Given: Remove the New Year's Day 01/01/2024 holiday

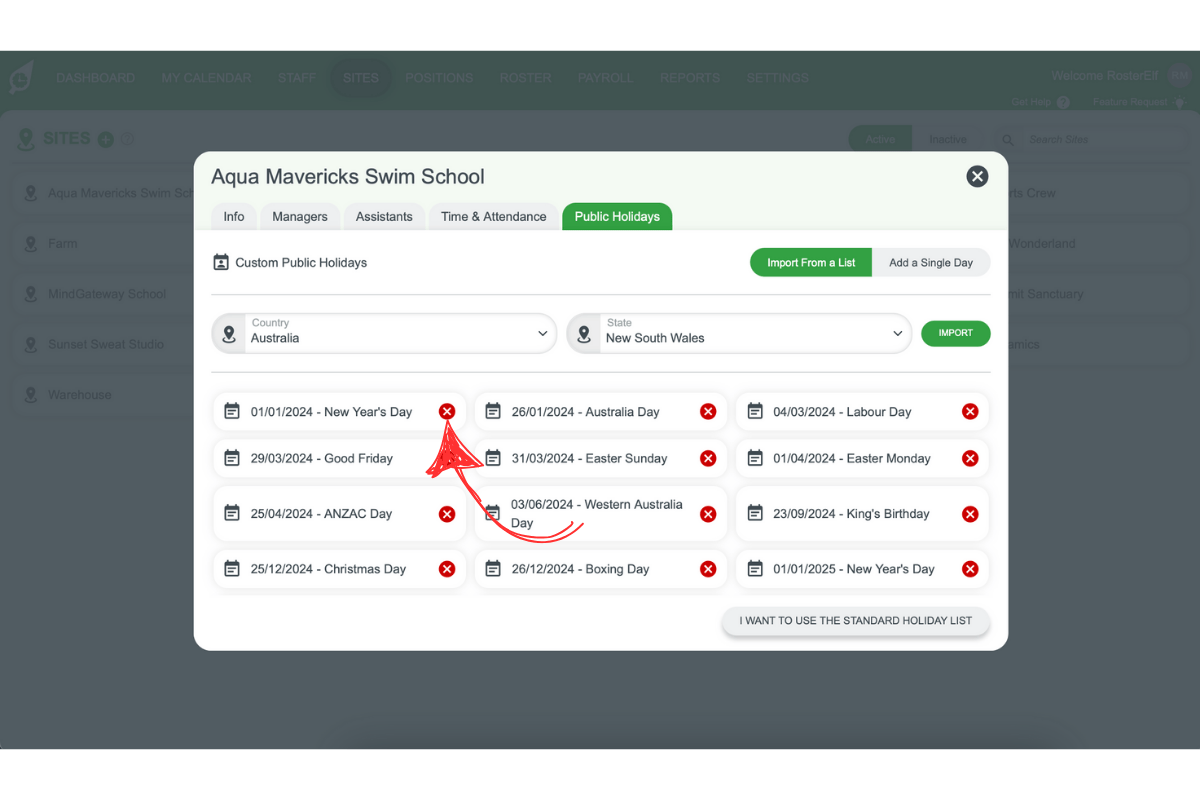Looking at the screenshot, I should pos(447,412).
